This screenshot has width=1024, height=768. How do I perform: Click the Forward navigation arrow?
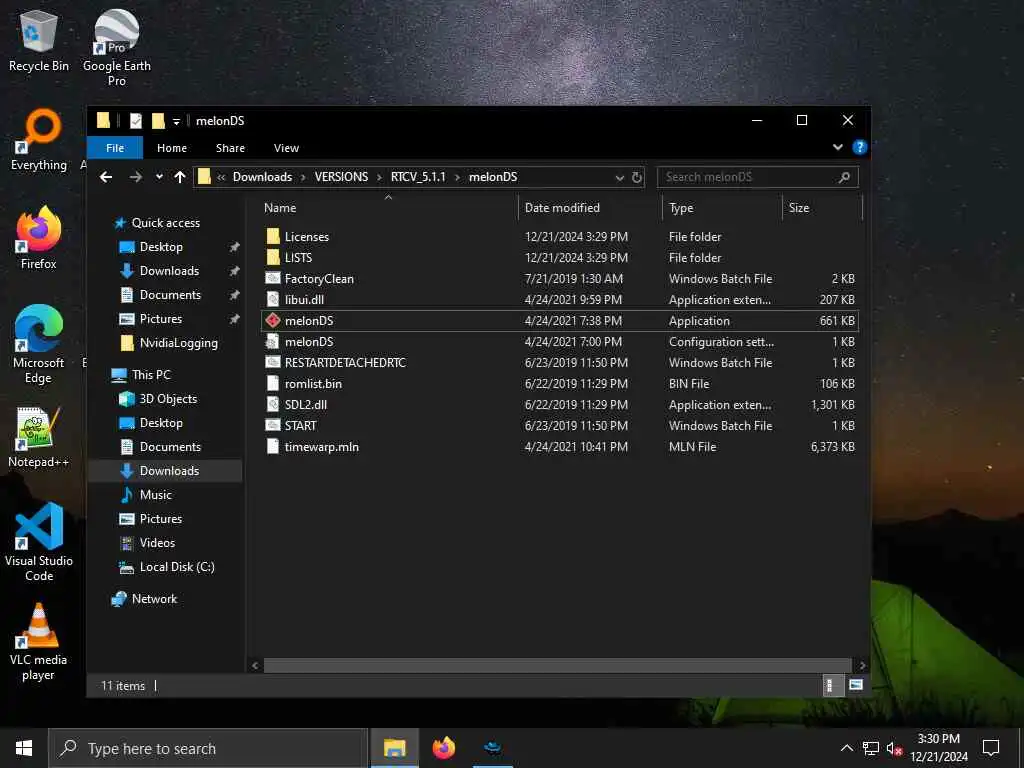tap(135, 177)
